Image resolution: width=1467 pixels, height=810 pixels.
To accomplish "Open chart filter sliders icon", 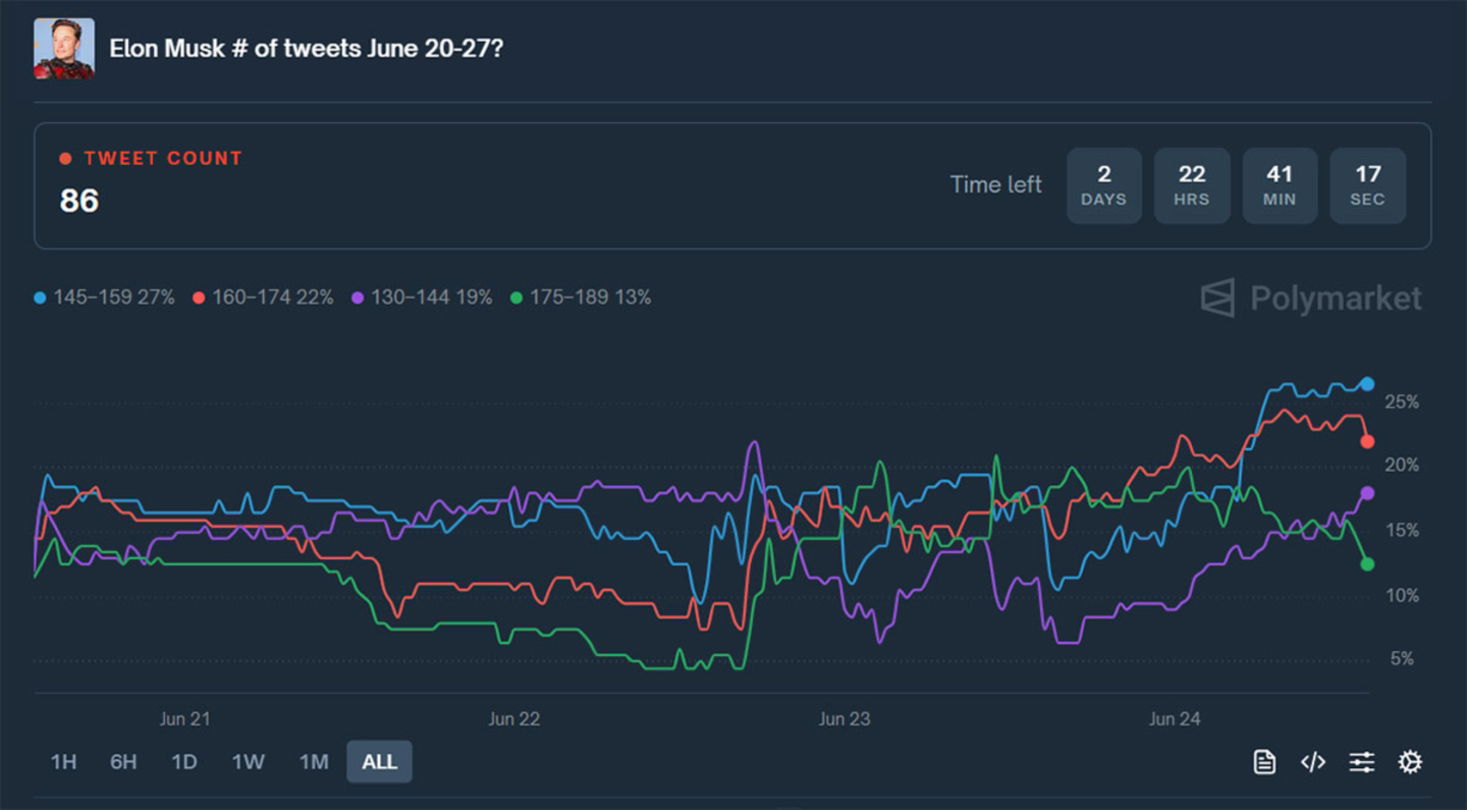I will pyautogui.click(x=1361, y=762).
